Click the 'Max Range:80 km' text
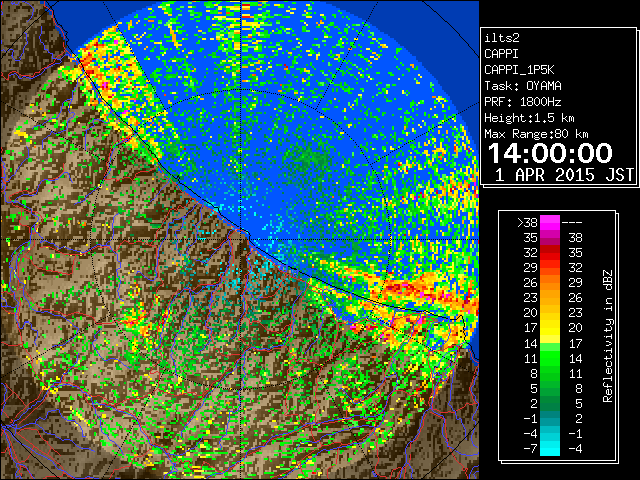Viewport: 640px width, 480px height. click(536, 134)
